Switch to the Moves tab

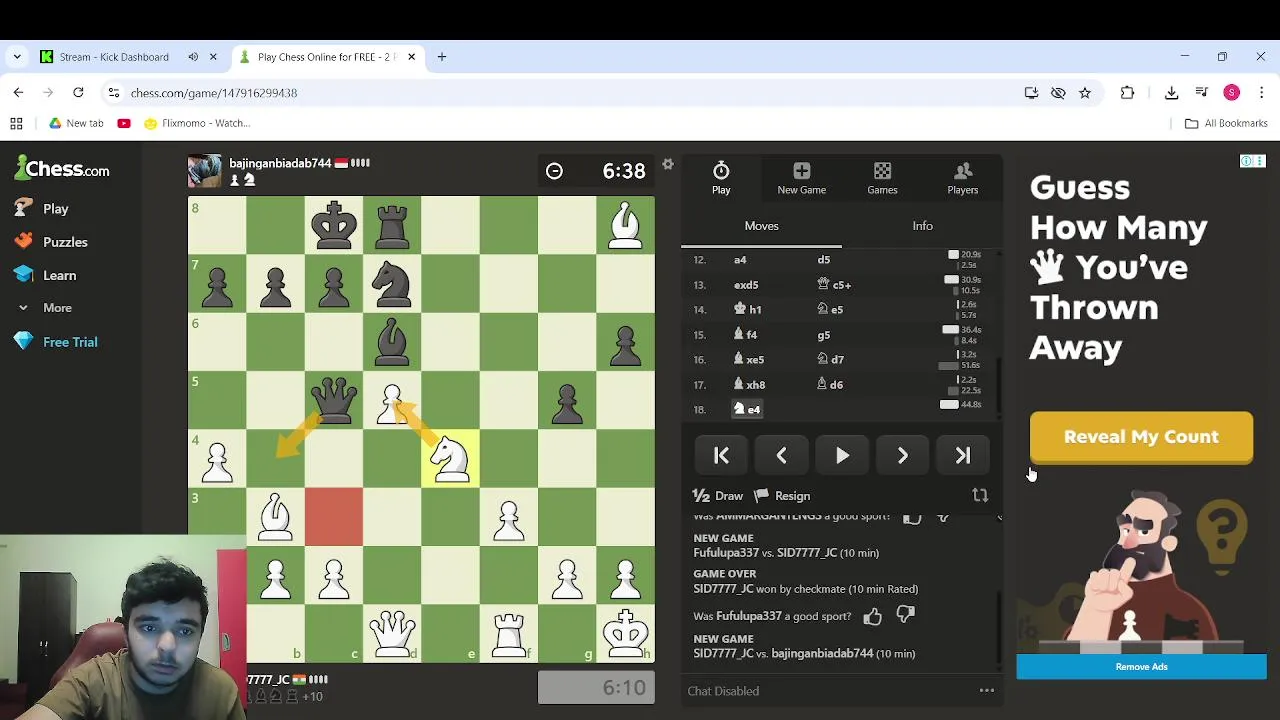[761, 226]
